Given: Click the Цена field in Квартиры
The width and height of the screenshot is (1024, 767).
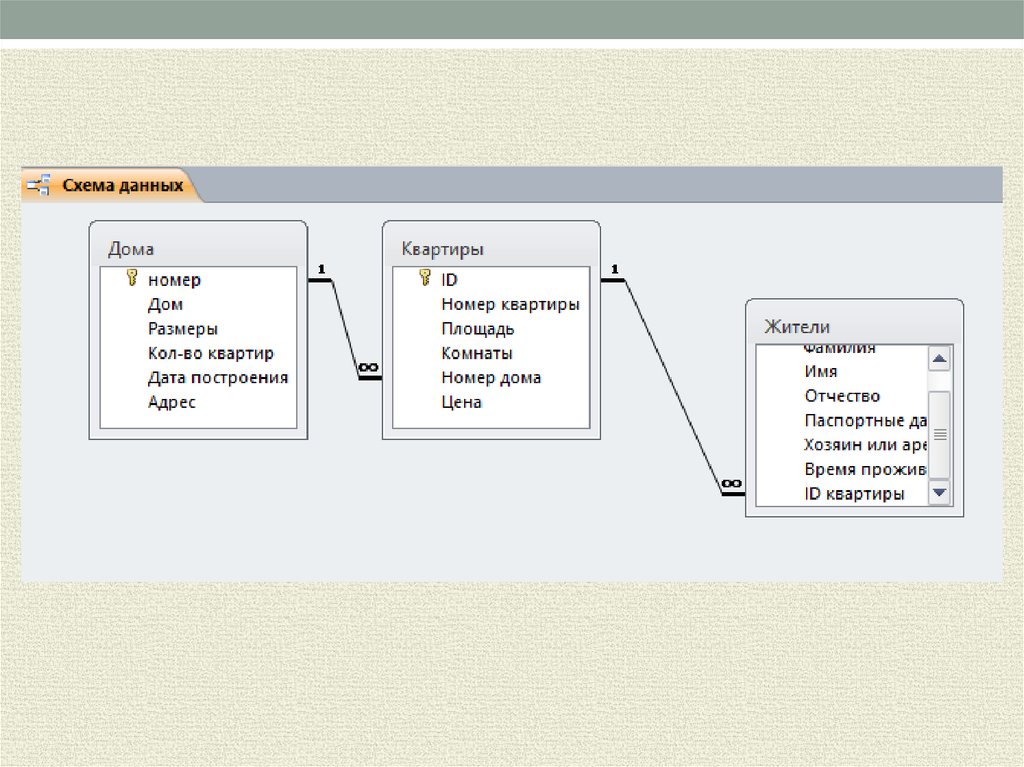Looking at the screenshot, I should point(461,402).
